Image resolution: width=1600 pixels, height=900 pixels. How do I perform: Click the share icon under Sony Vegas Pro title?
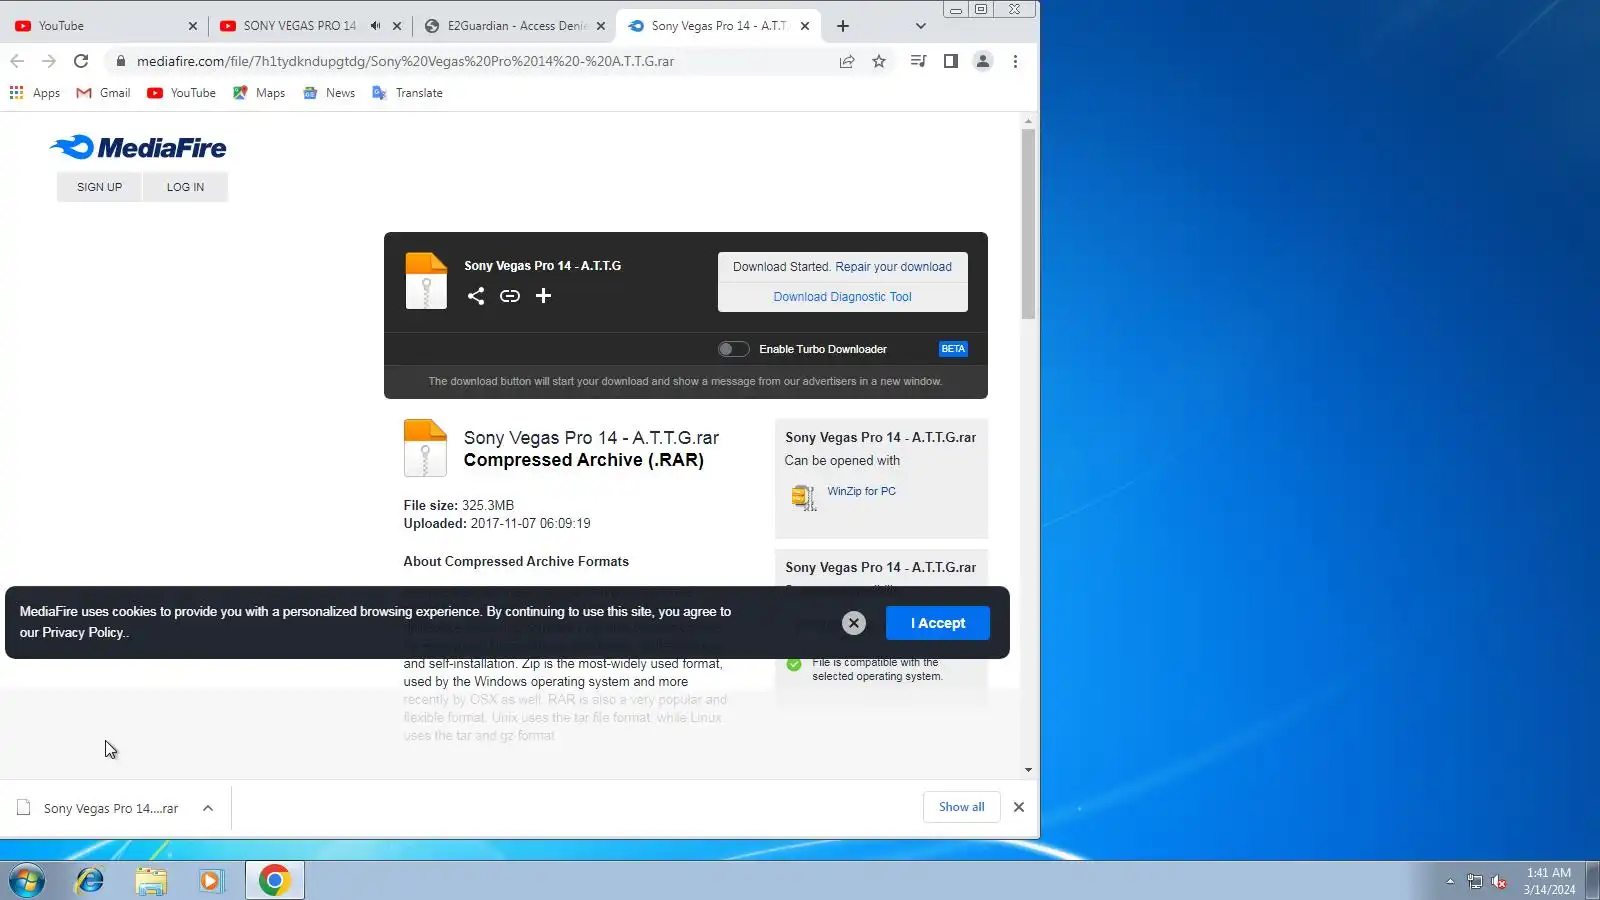[476, 296]
